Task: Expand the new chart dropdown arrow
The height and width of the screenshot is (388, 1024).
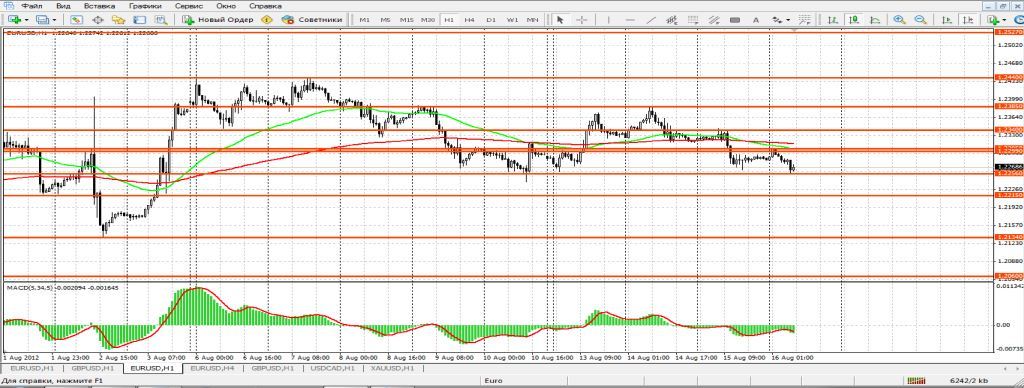Action: (27, 20)
